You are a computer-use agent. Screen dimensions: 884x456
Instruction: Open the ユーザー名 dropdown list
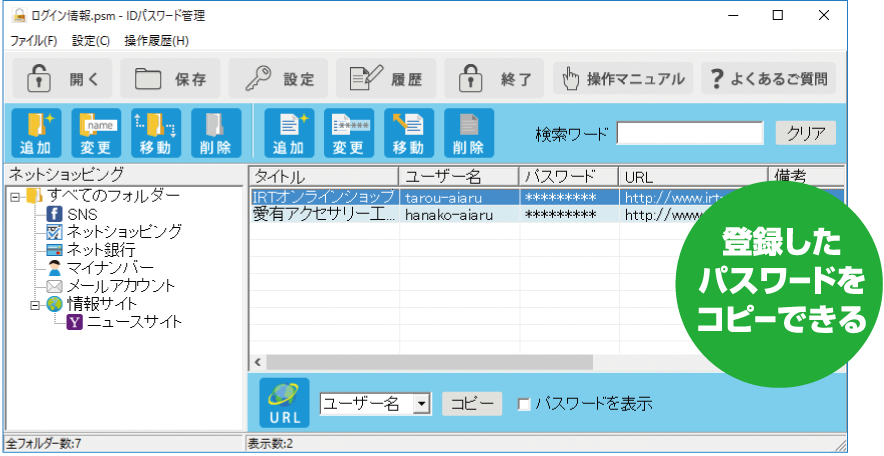421,404
